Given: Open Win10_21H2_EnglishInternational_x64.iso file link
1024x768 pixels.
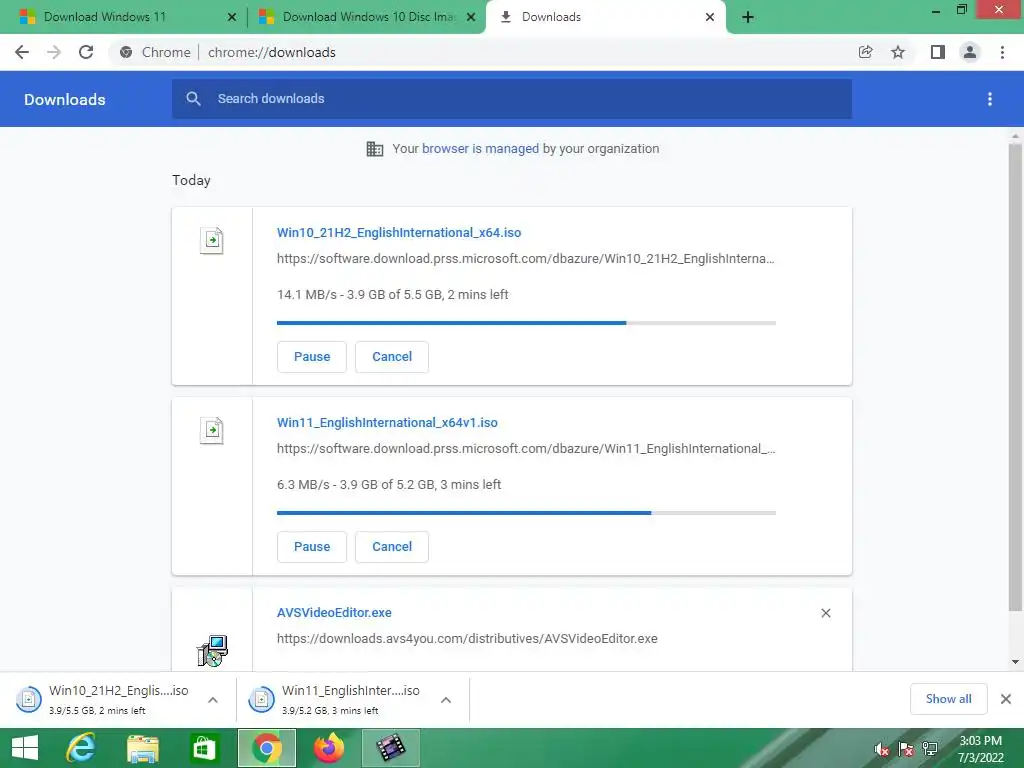Looking at the screenshot, I should (x=399, y=232).
